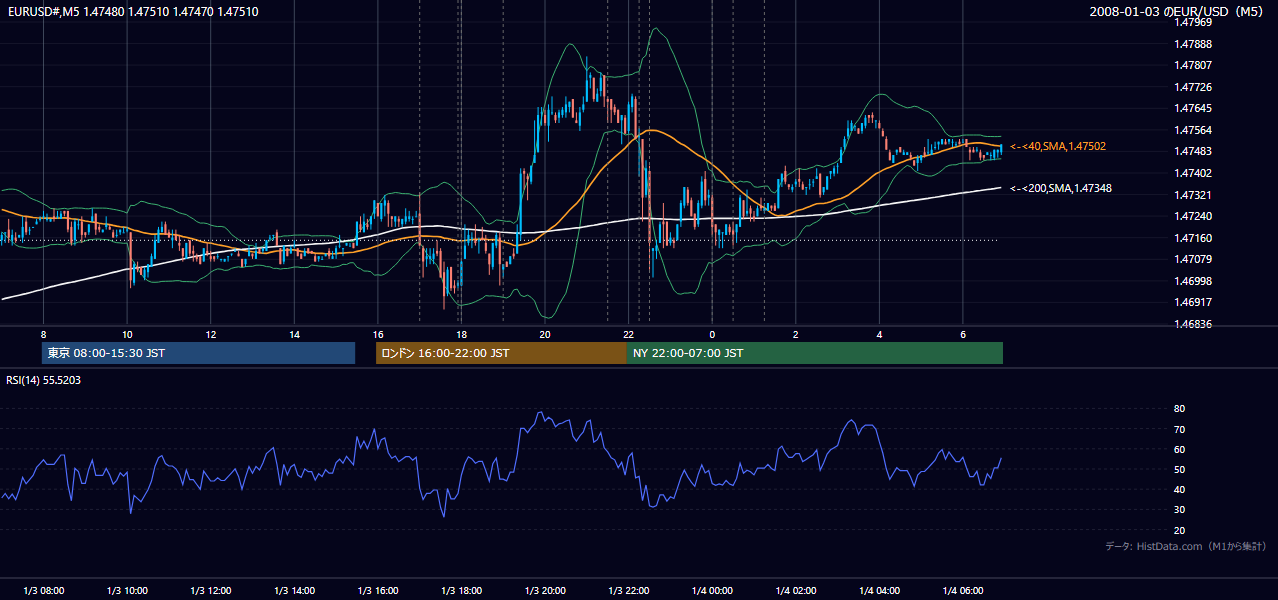Click the 1/3 18:00 time label
The image size is (1278, 600).
coord(461,591)
